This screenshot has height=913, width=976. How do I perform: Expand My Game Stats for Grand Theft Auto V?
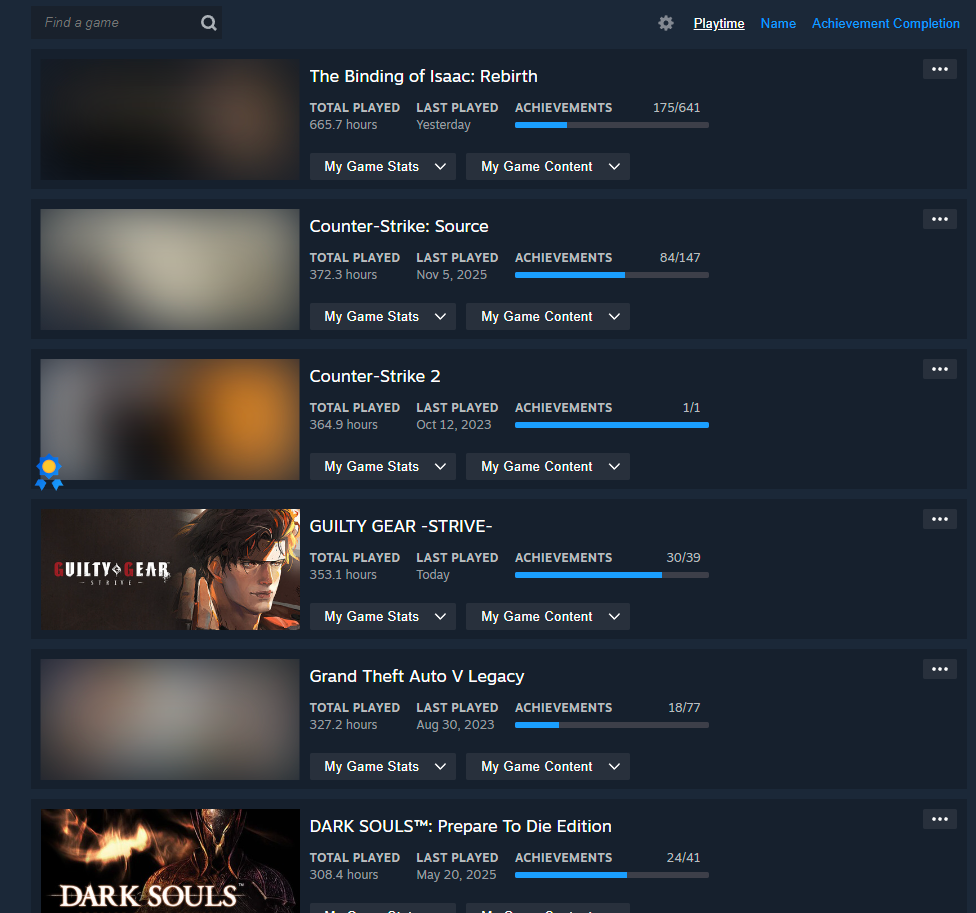383,767
